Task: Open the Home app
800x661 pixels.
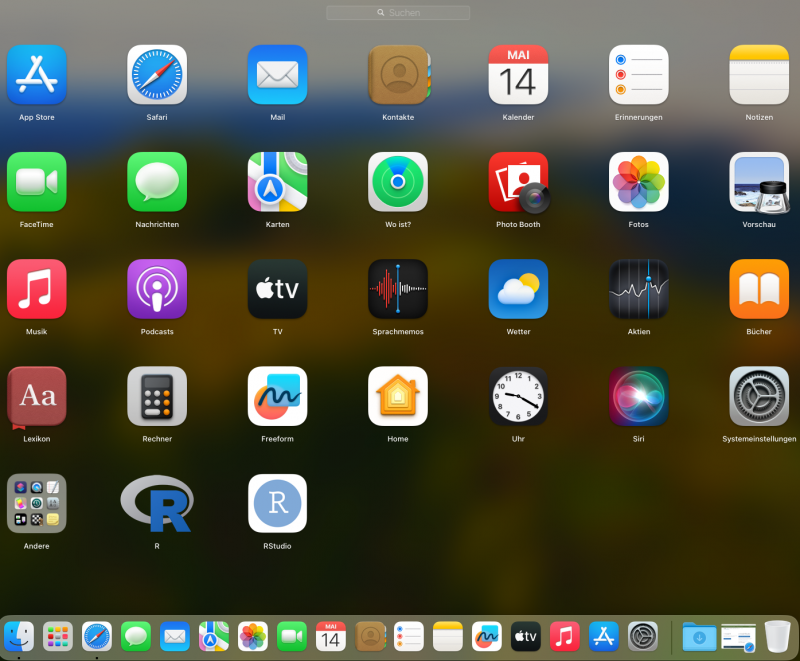Action: click(398, 396)
